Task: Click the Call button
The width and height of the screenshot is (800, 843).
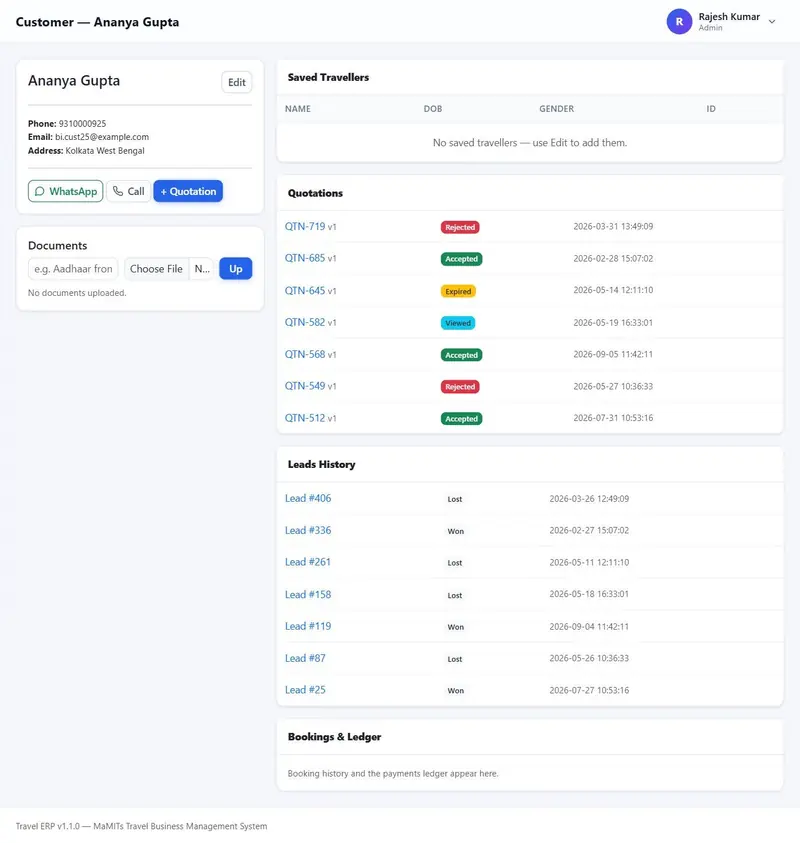Action: [x=128, y=191]
